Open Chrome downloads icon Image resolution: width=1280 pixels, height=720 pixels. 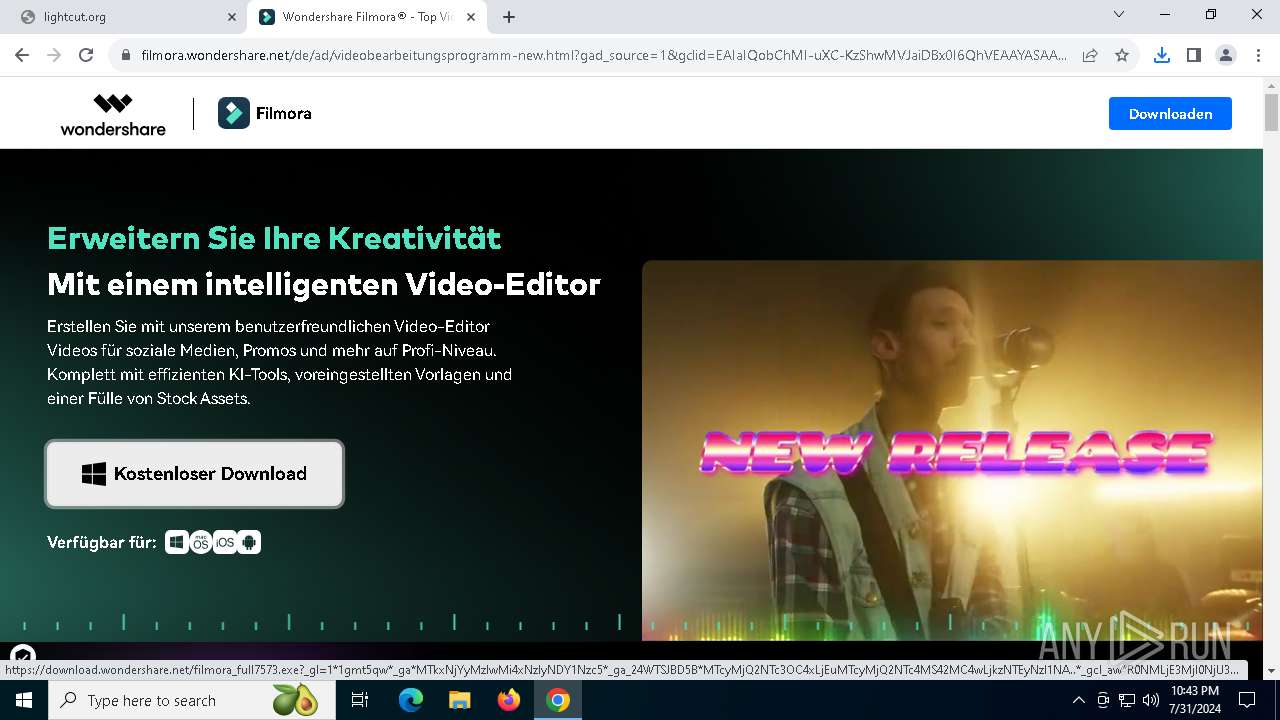(1161, 56)
